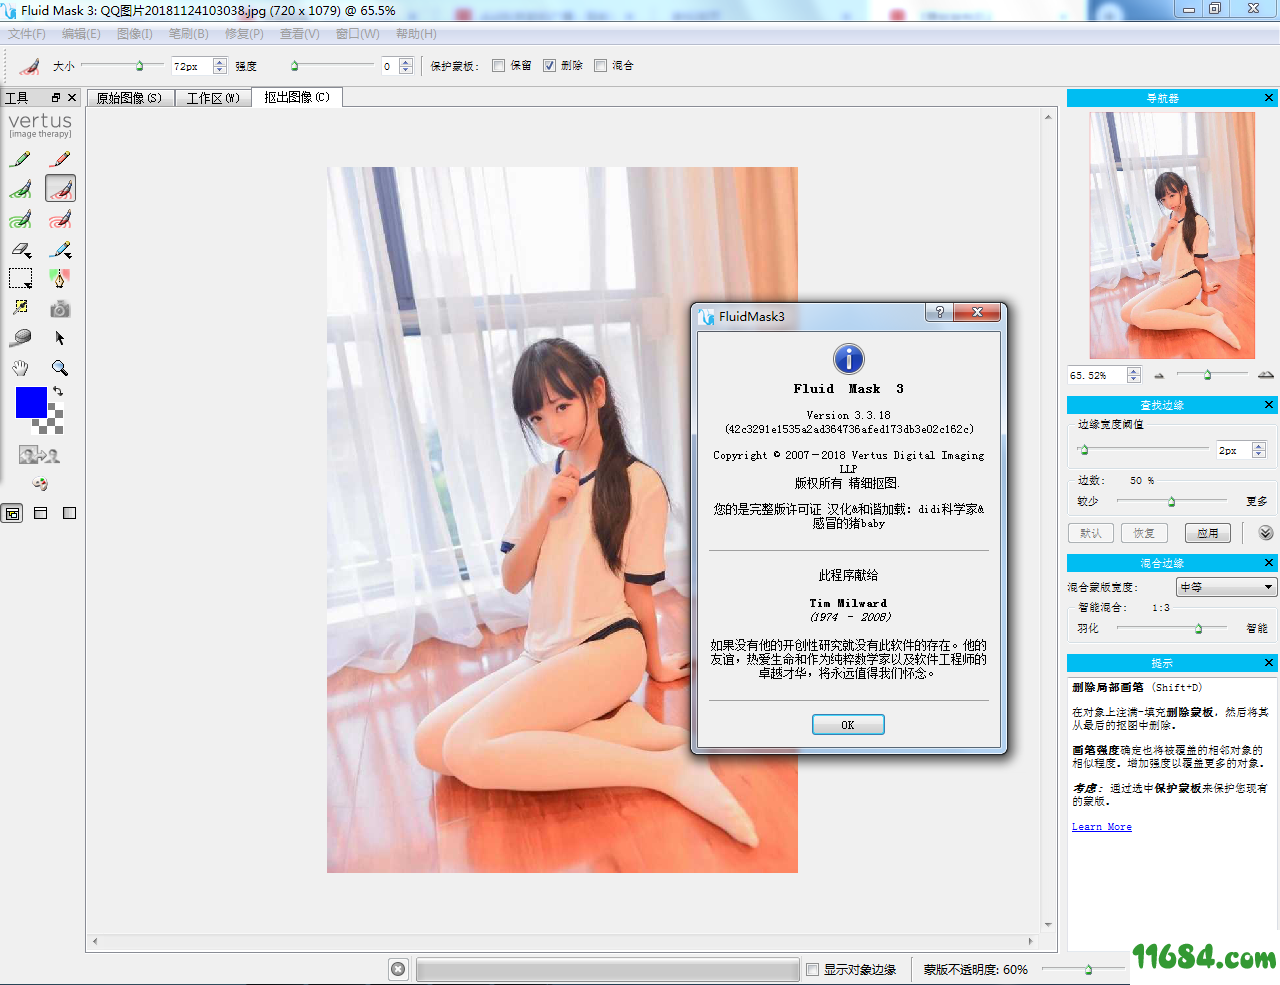Select the red Delete exact brush tool
This screenshot has width=1280, height=985.
tap(60, 159)
